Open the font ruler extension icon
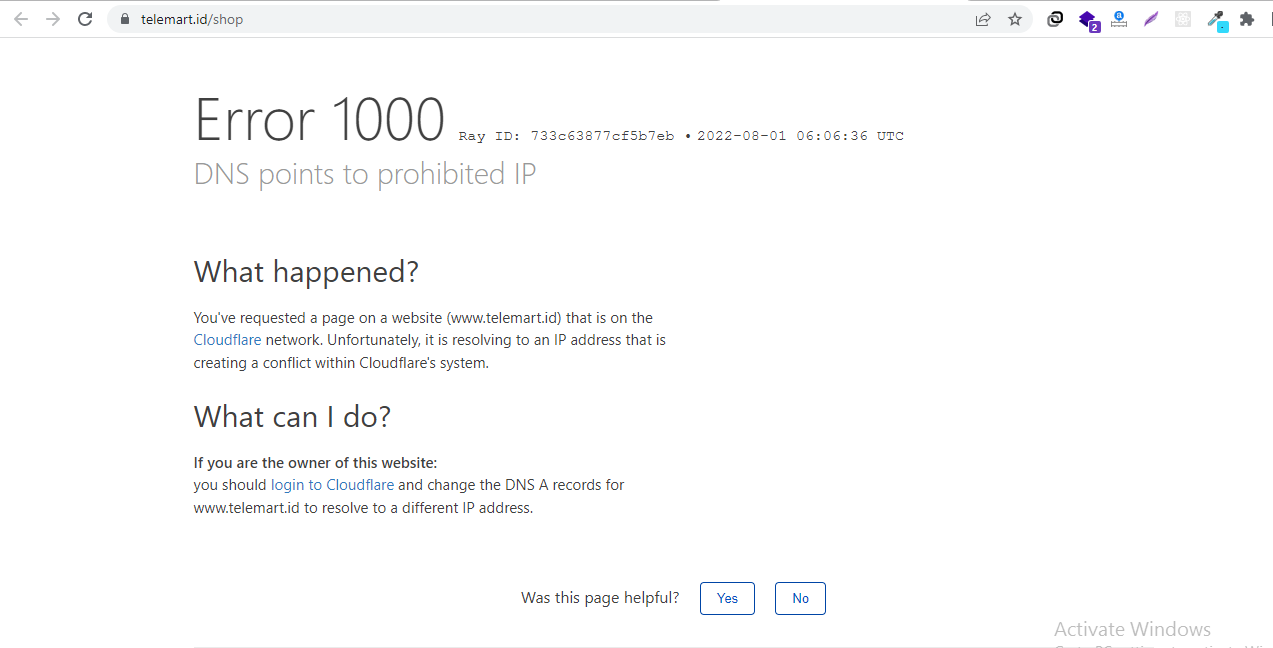 1119,19
